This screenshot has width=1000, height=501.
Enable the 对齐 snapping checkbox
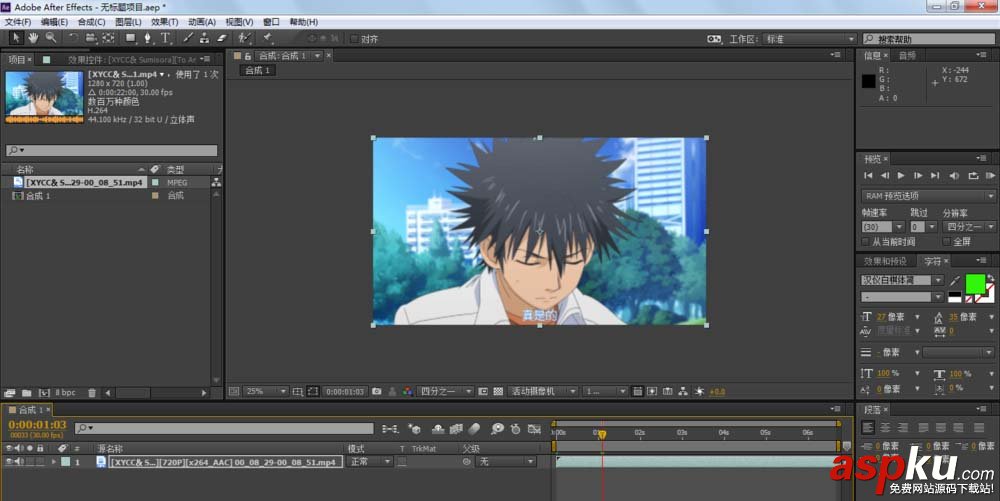[x=355, y=39]
